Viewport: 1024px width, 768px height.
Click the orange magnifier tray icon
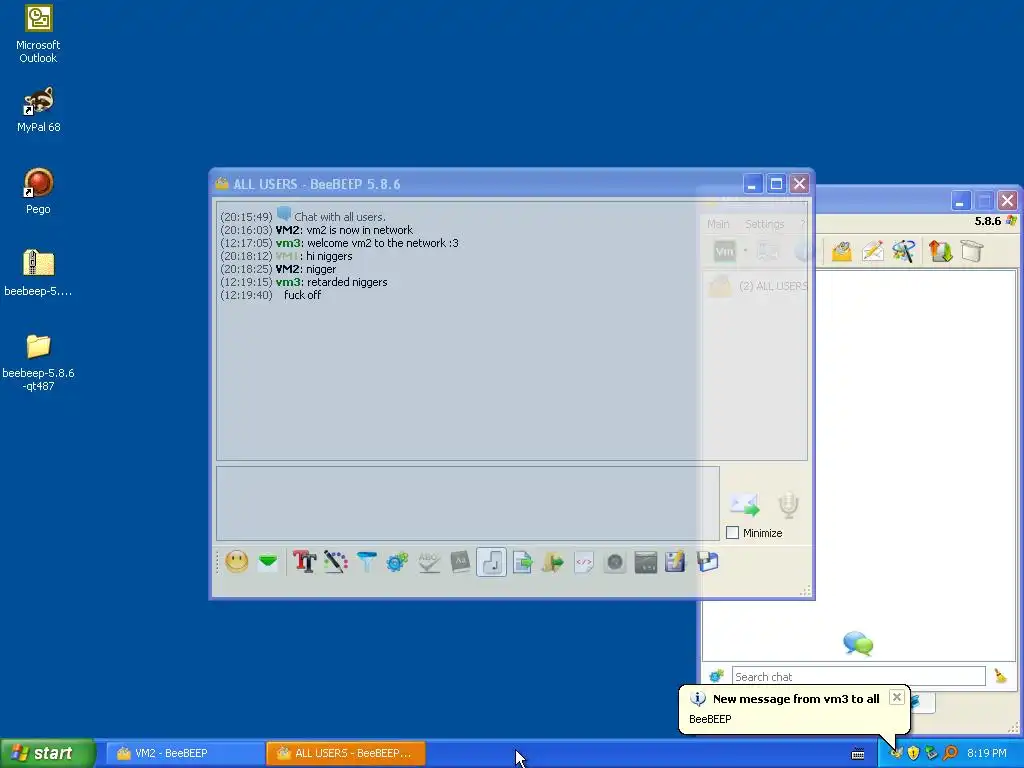(950, 753)
